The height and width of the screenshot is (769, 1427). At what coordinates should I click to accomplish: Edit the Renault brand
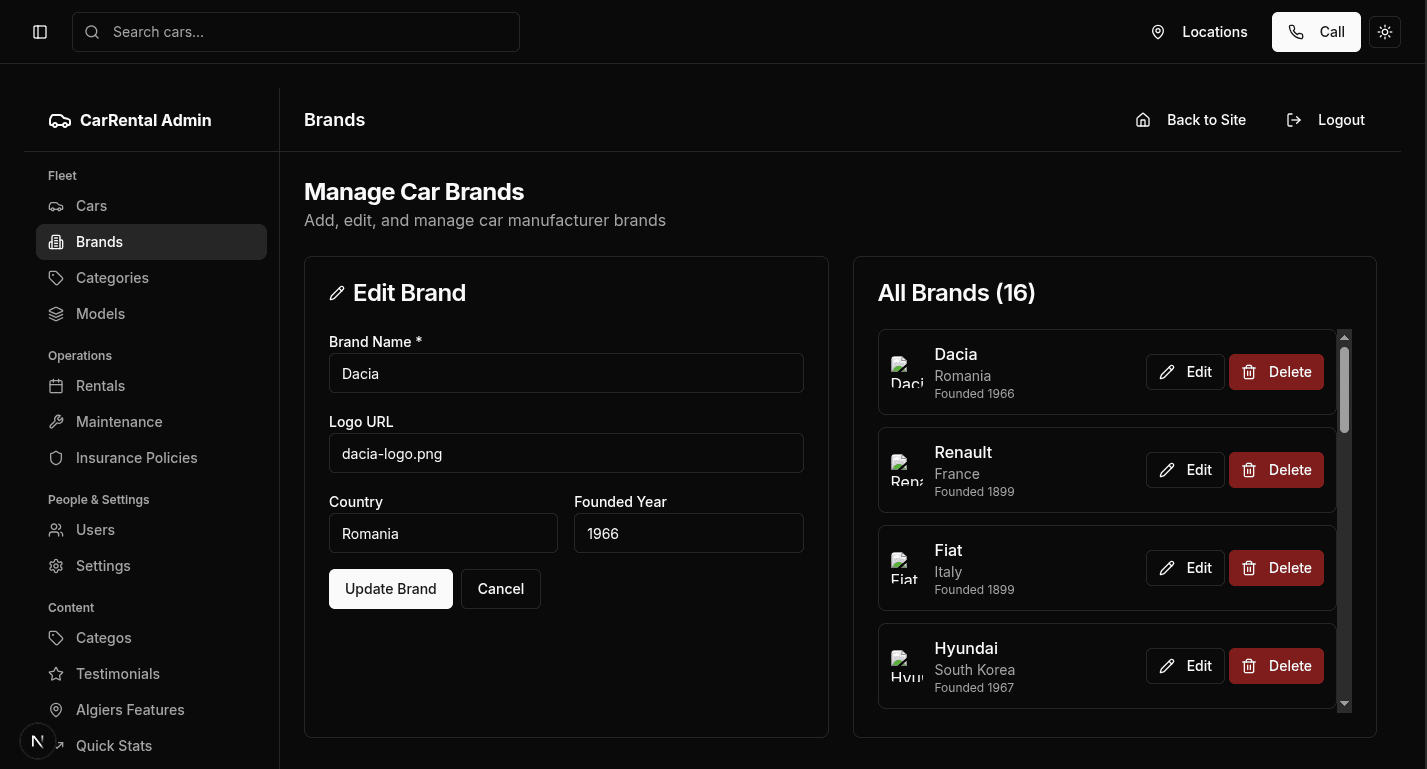coord(1185,470)
